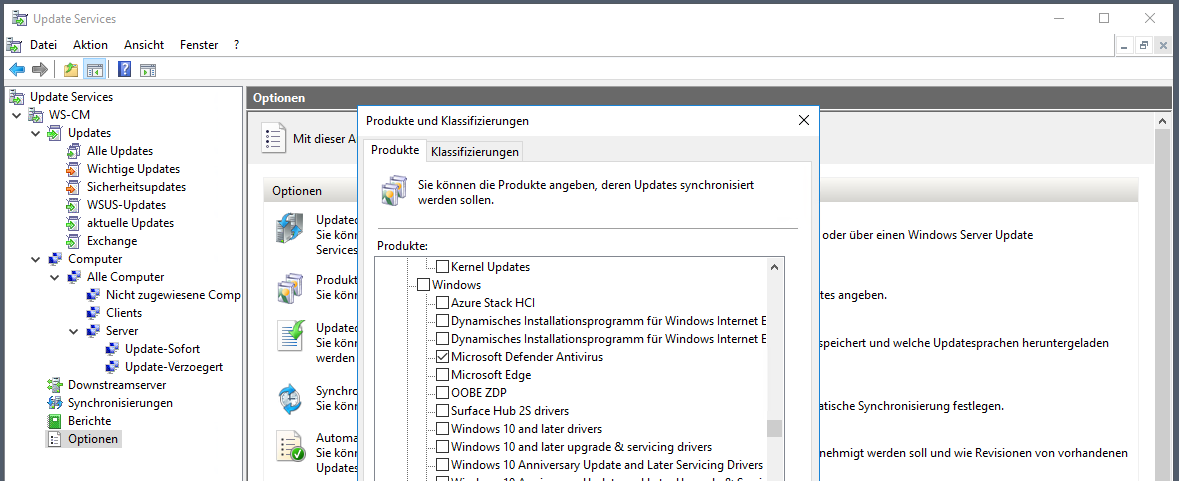
Task: Switch to the Klassifizierungen tab
Action: coord(474,152)
